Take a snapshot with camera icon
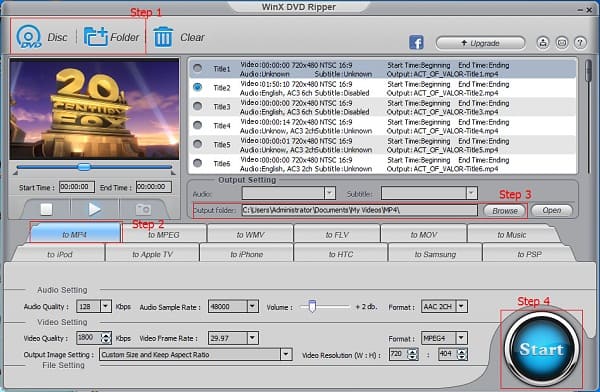Viewport: 600px width, 392px height. coord(143,209)
